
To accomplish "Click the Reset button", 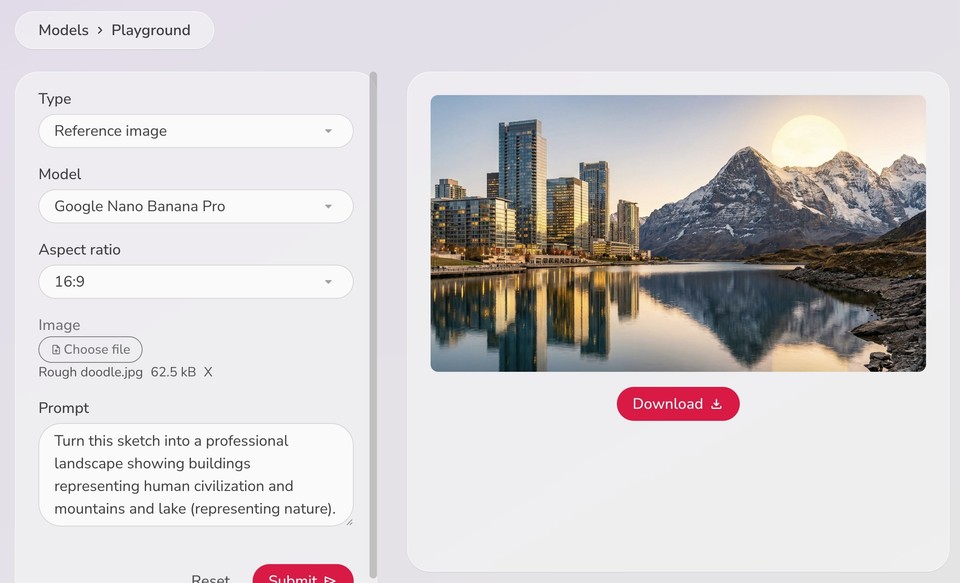I will pos(211,578).
